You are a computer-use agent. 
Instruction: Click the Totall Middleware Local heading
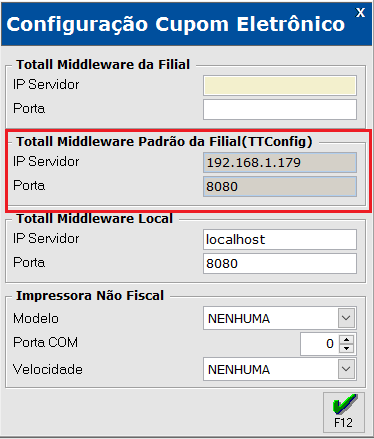[x=95, y=218]
